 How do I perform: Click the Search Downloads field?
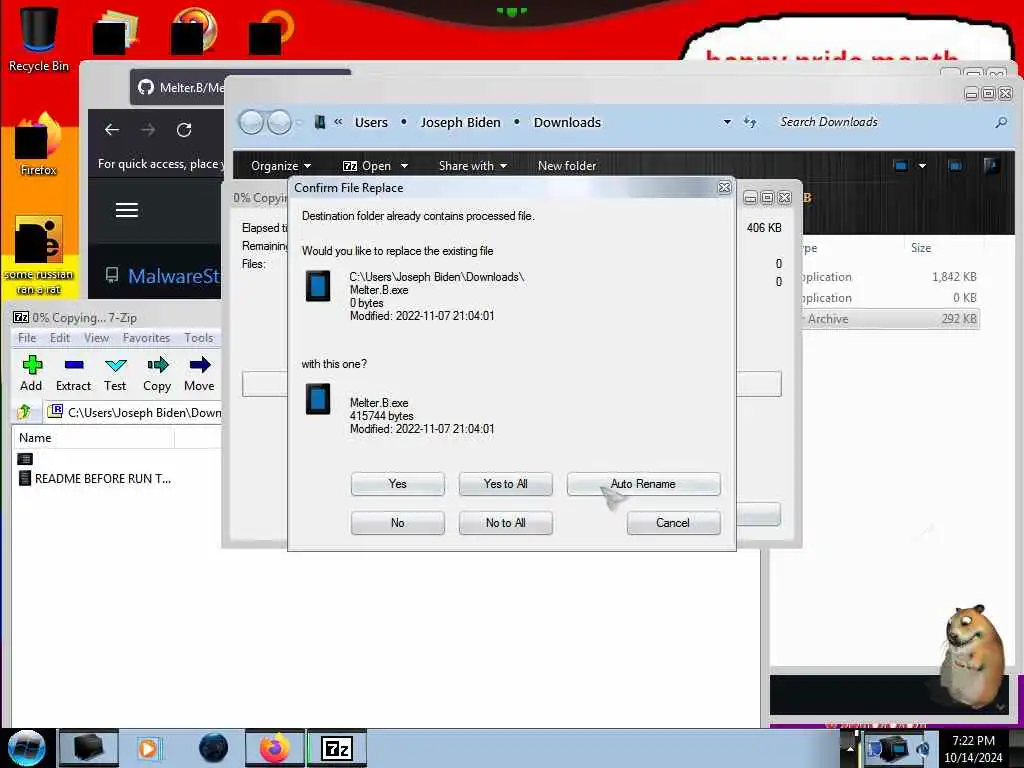pyautogui.click(x=882, y=122)
